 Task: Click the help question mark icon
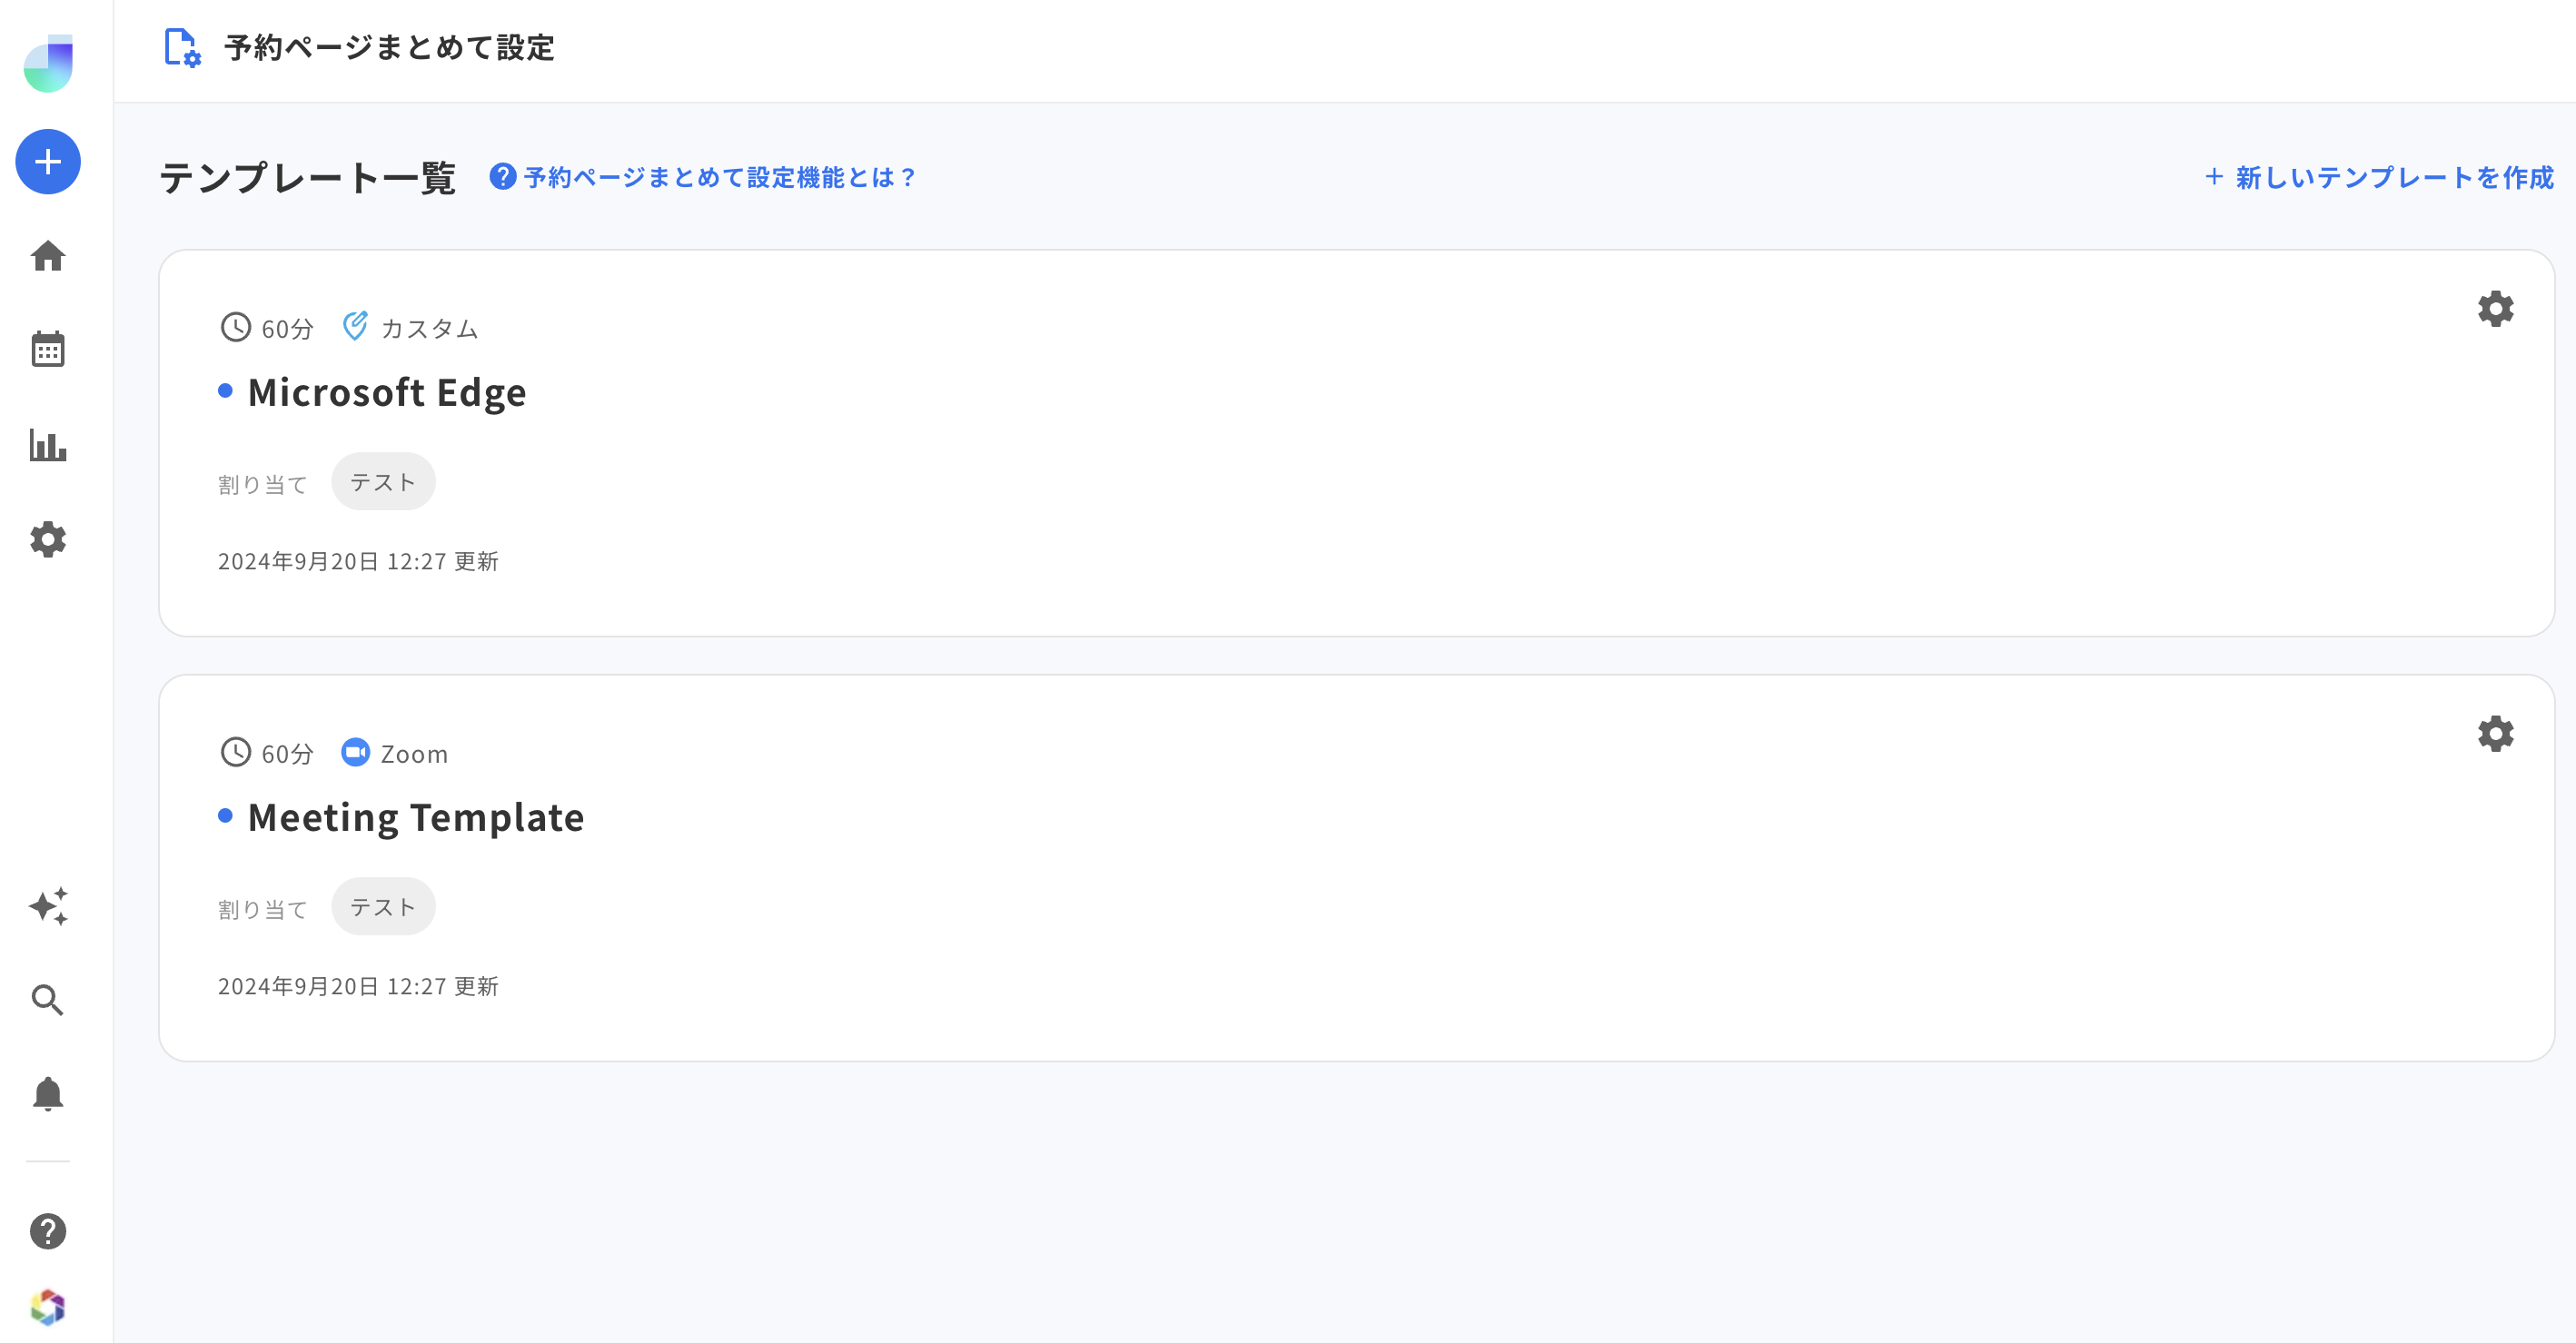tap(49, 1230)
